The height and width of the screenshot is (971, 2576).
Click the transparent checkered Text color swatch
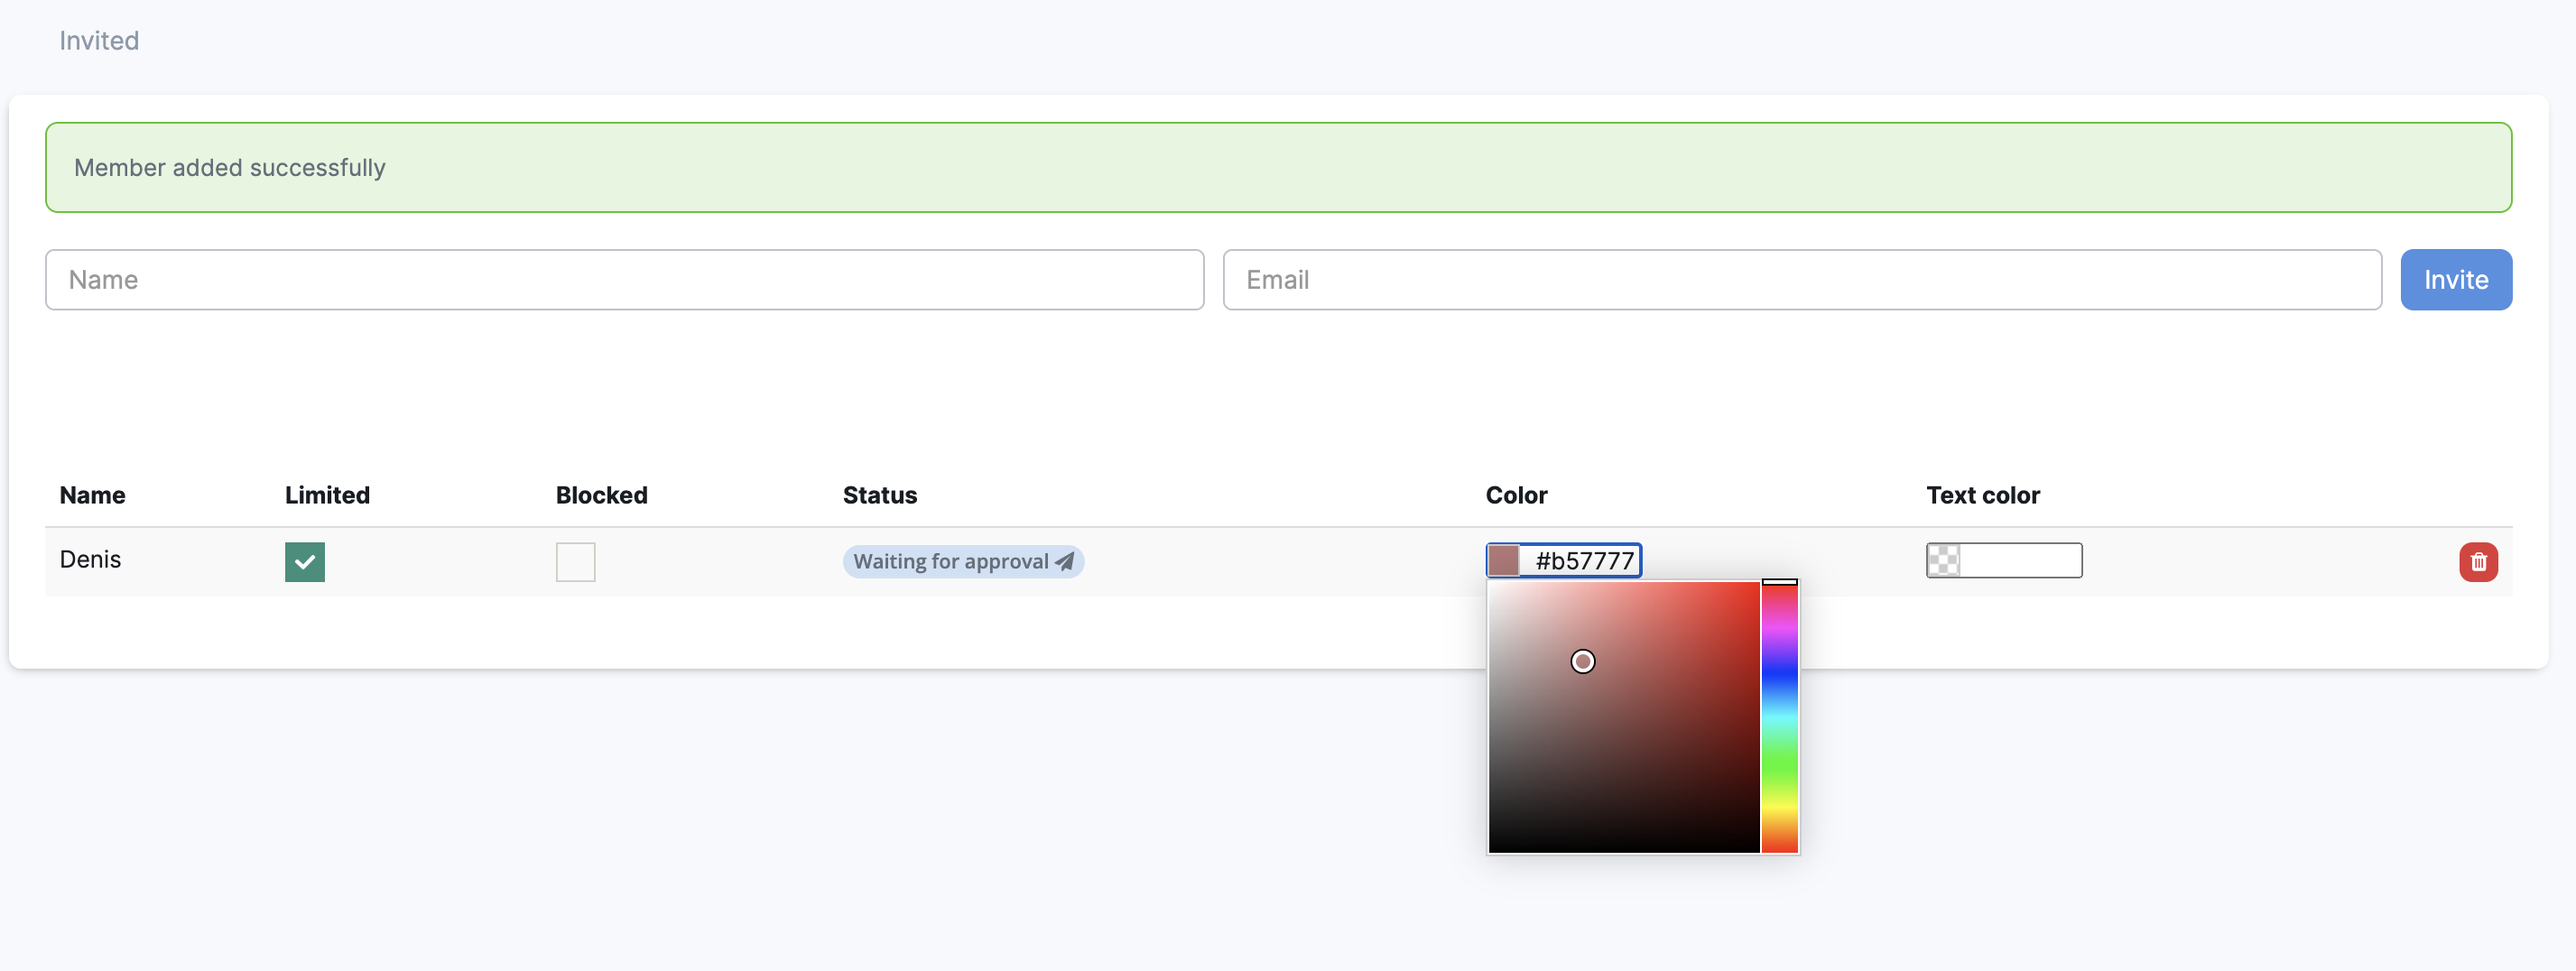(1943, 561)
